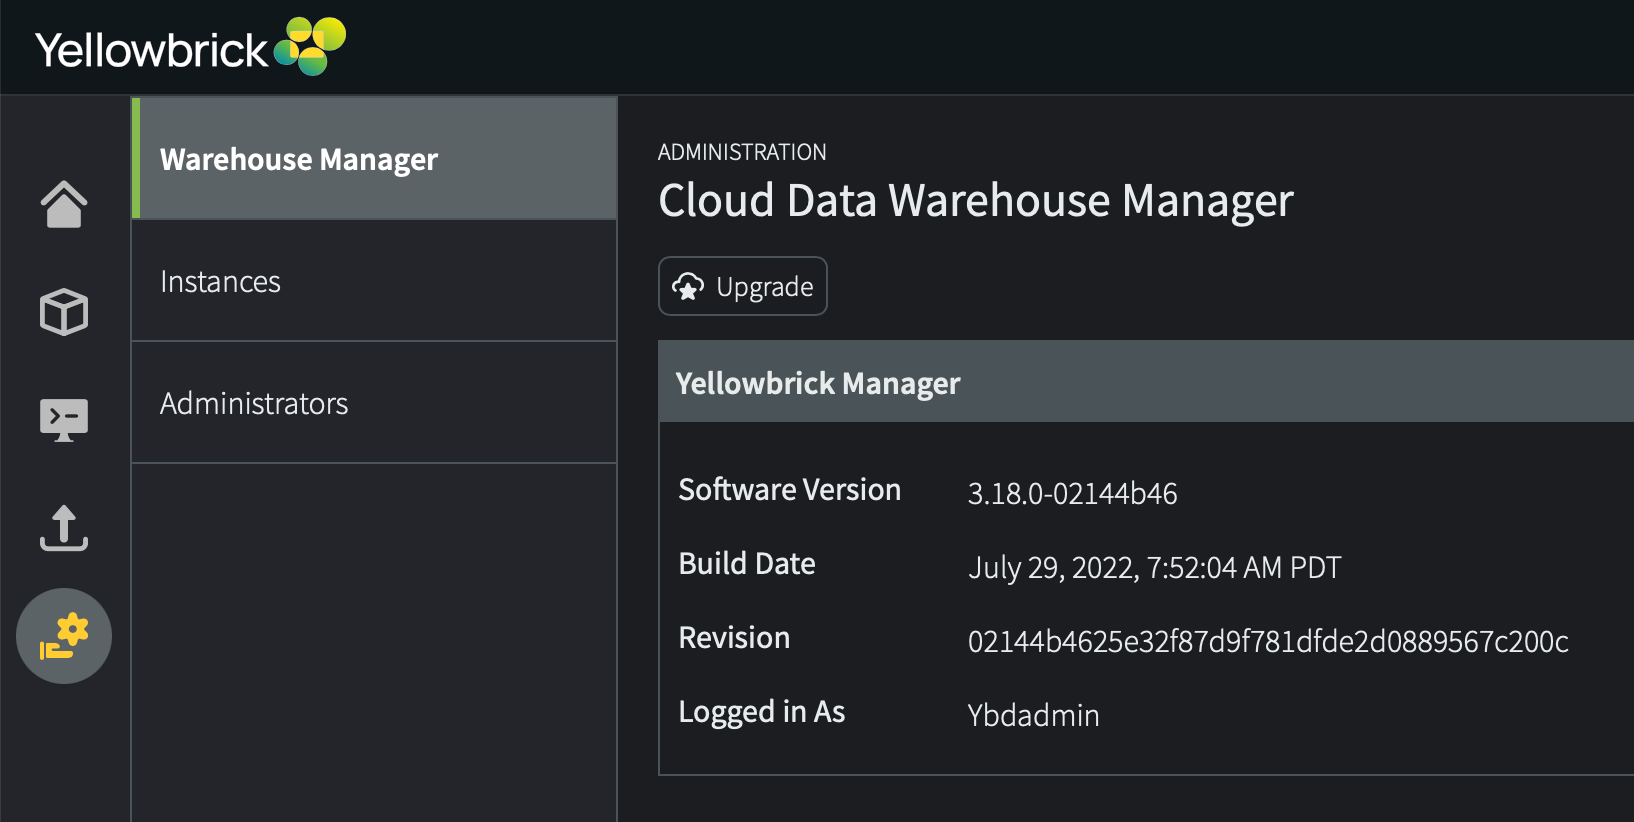Click the revision hash 02144b4625e32f87...

tap(1268, 641)
